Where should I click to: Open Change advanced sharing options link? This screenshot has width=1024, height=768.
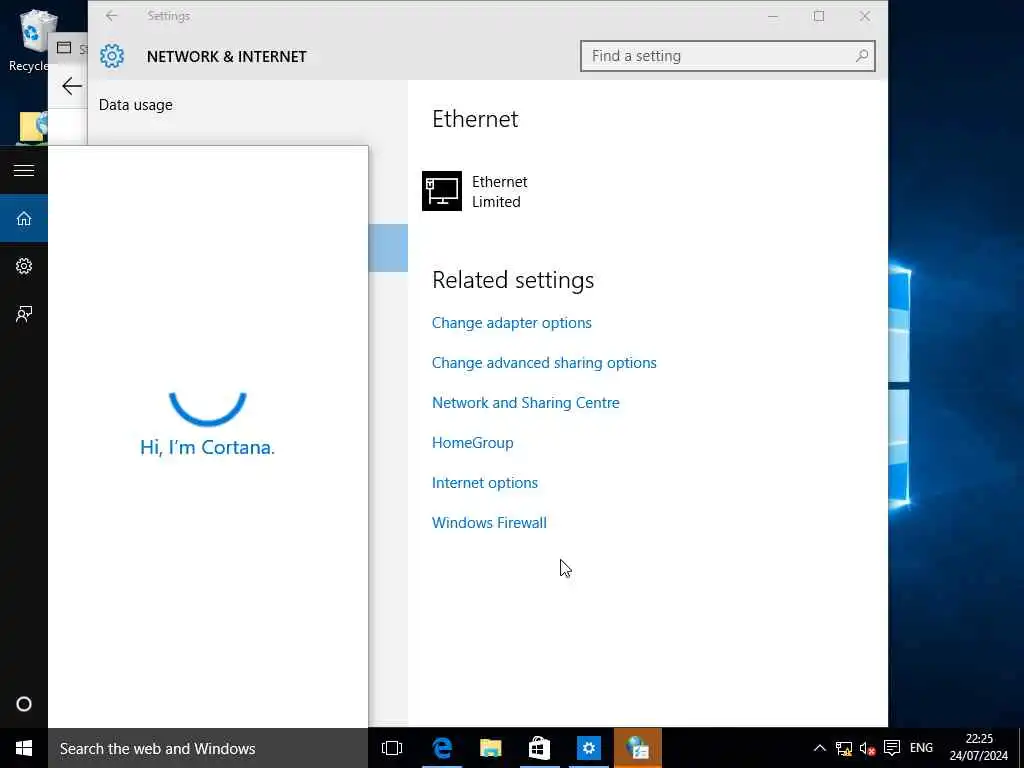click(x=544, y=362)
